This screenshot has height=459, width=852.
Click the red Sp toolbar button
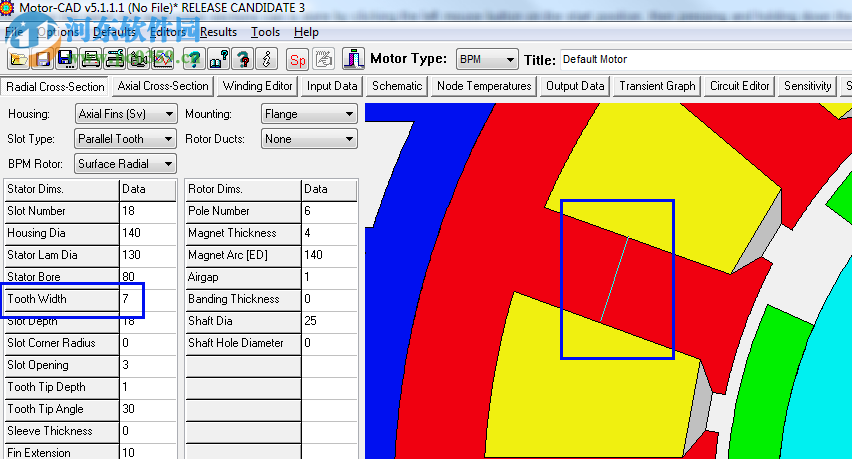pos(297,59)
